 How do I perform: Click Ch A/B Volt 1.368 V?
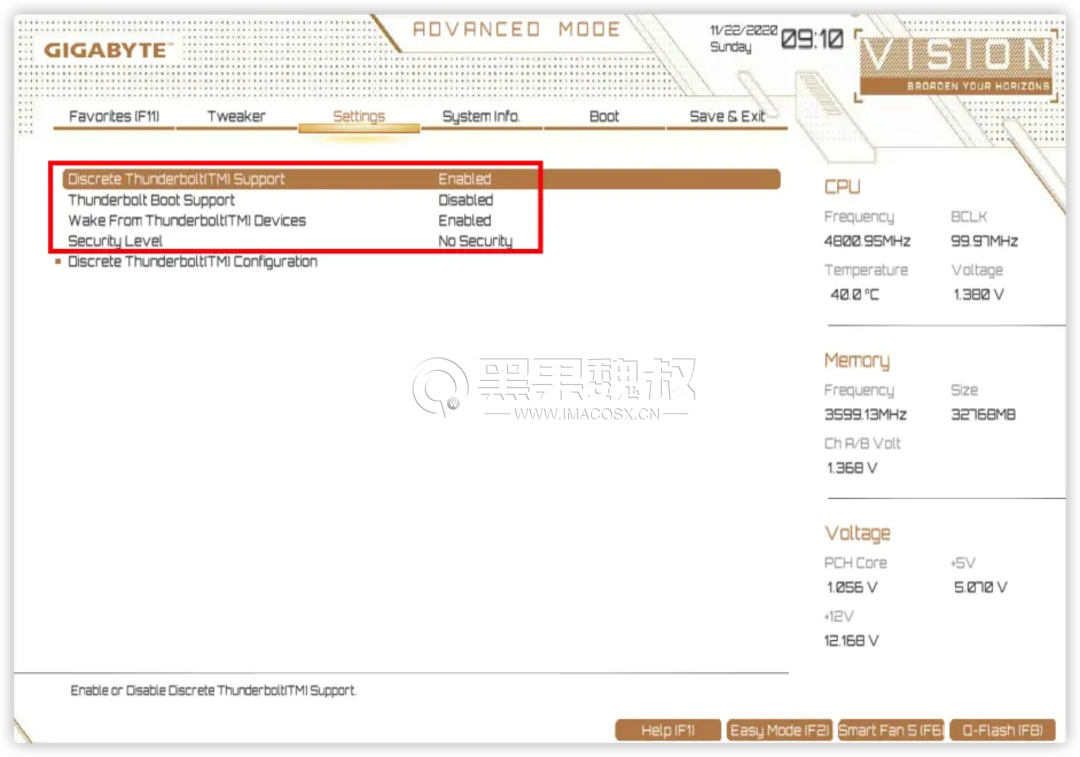tap(852, 468)
